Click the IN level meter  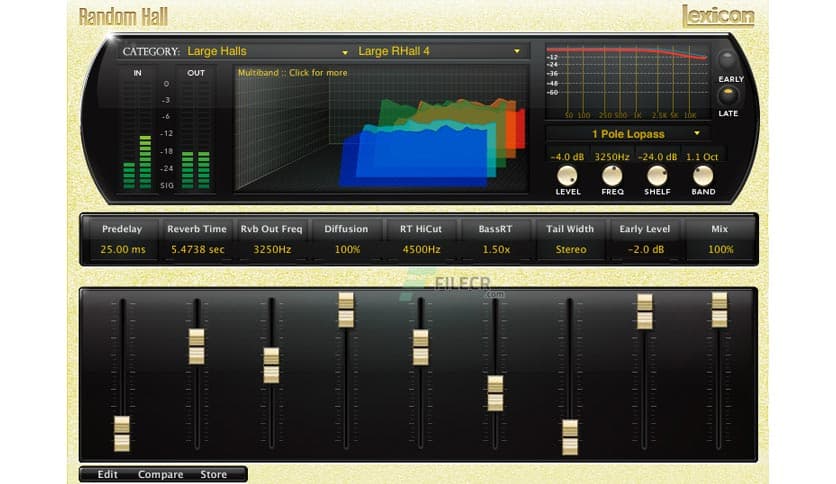(x=137, y=133)
